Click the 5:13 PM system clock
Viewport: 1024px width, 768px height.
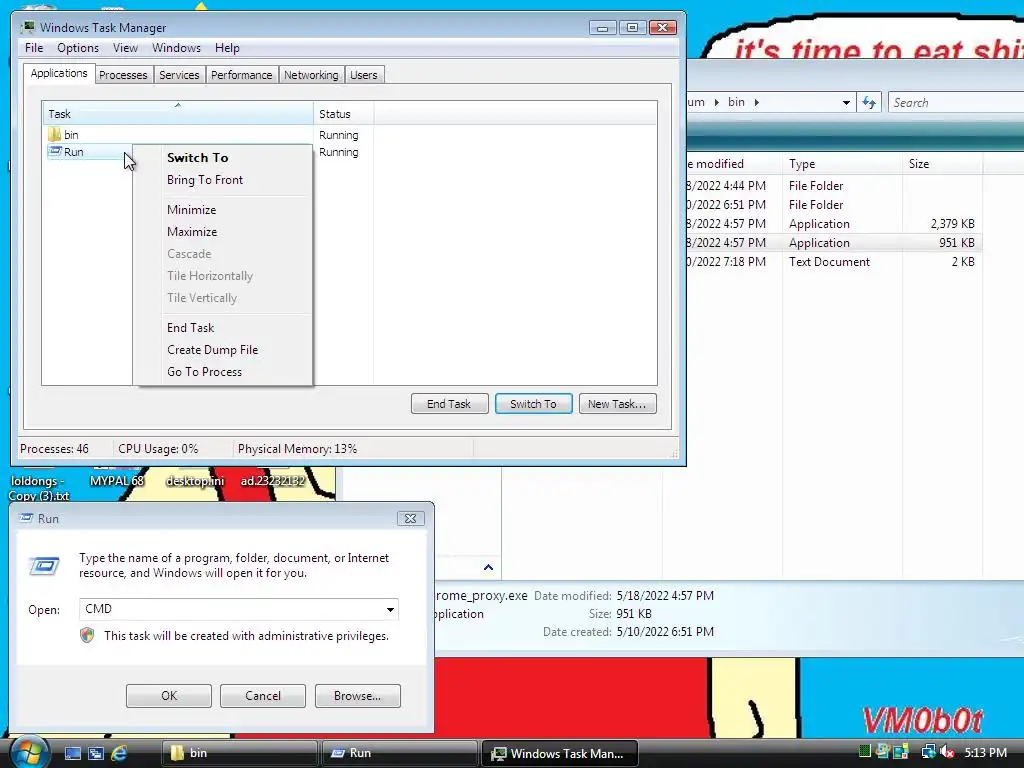pyautogui.click(x=985, y=752)
